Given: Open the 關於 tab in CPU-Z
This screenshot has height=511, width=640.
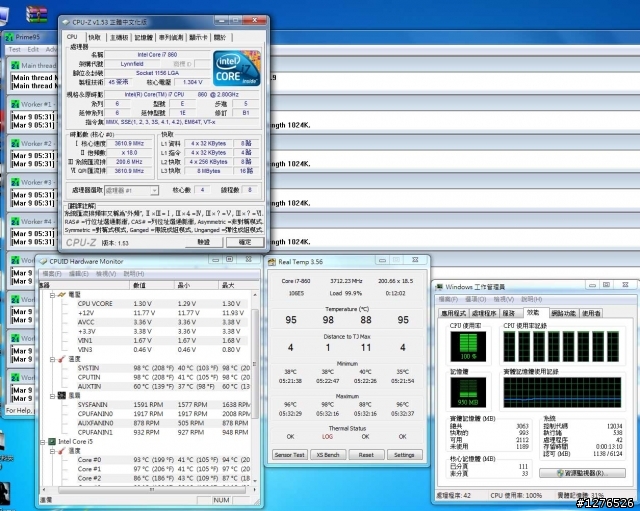Looking at the screenshot, I should 220,38.
